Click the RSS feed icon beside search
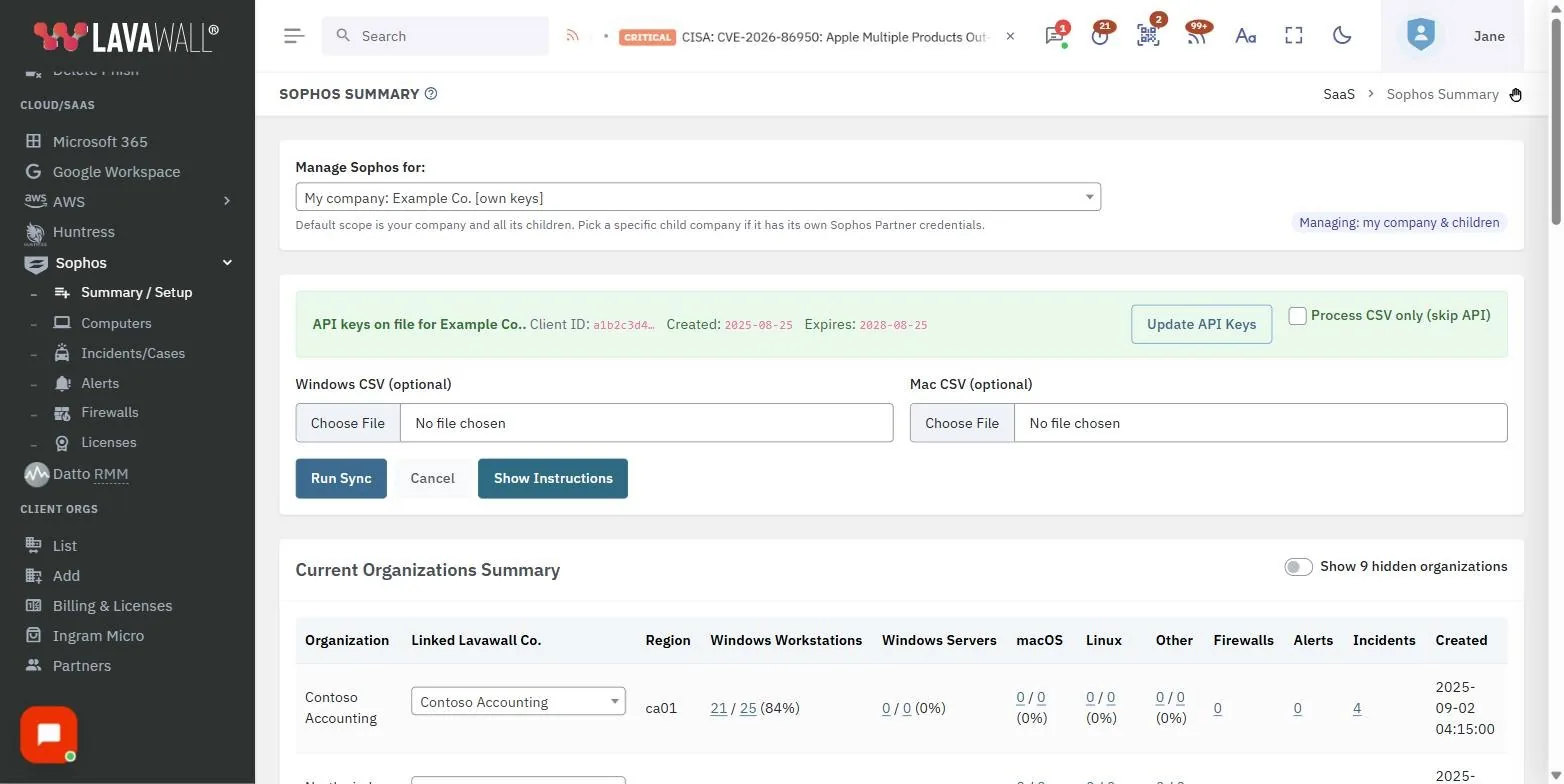 click(572, 36)
